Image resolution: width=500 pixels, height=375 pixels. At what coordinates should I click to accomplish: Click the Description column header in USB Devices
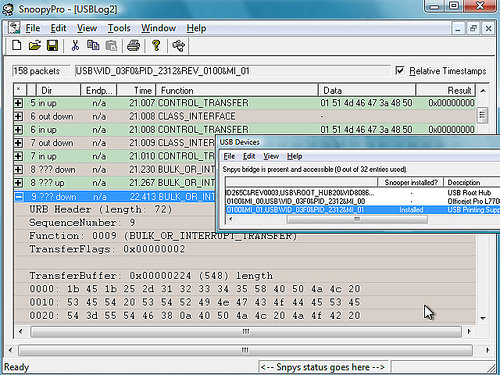point(472,182)
